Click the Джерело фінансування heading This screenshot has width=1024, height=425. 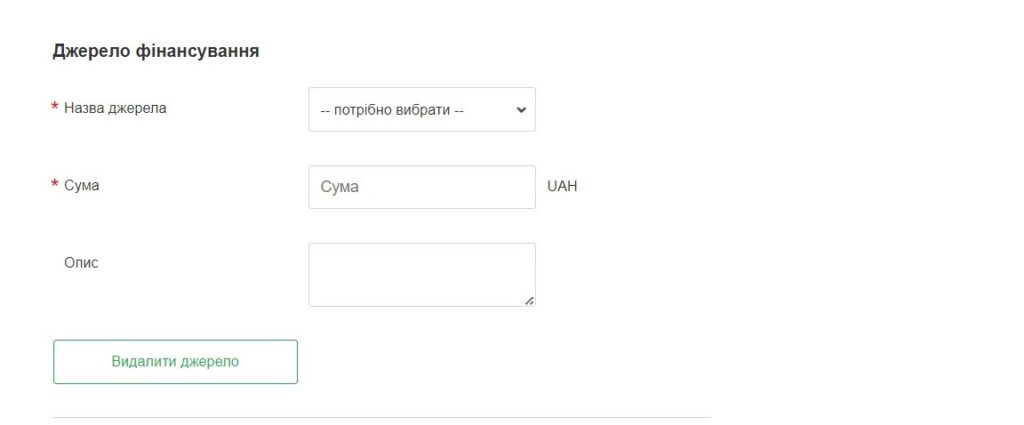coord(156,51)
